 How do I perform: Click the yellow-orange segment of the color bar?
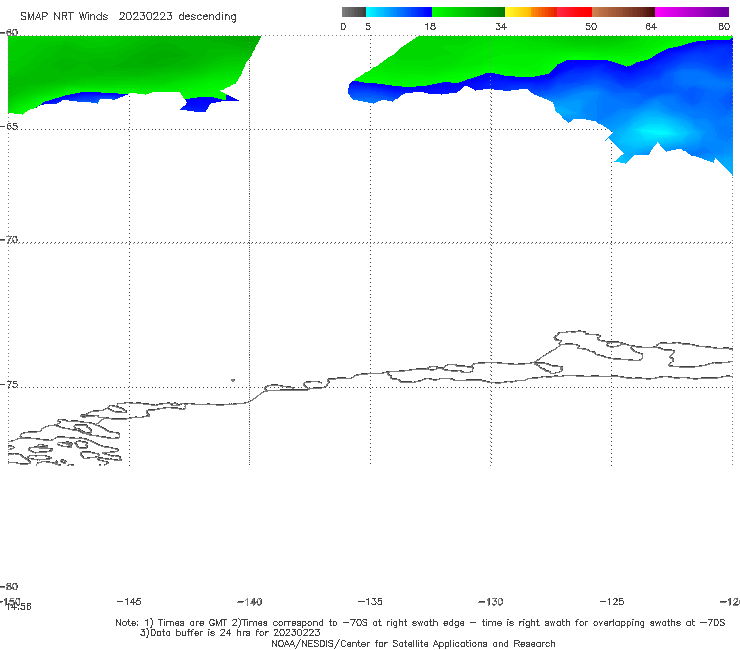tap(531, 12)
